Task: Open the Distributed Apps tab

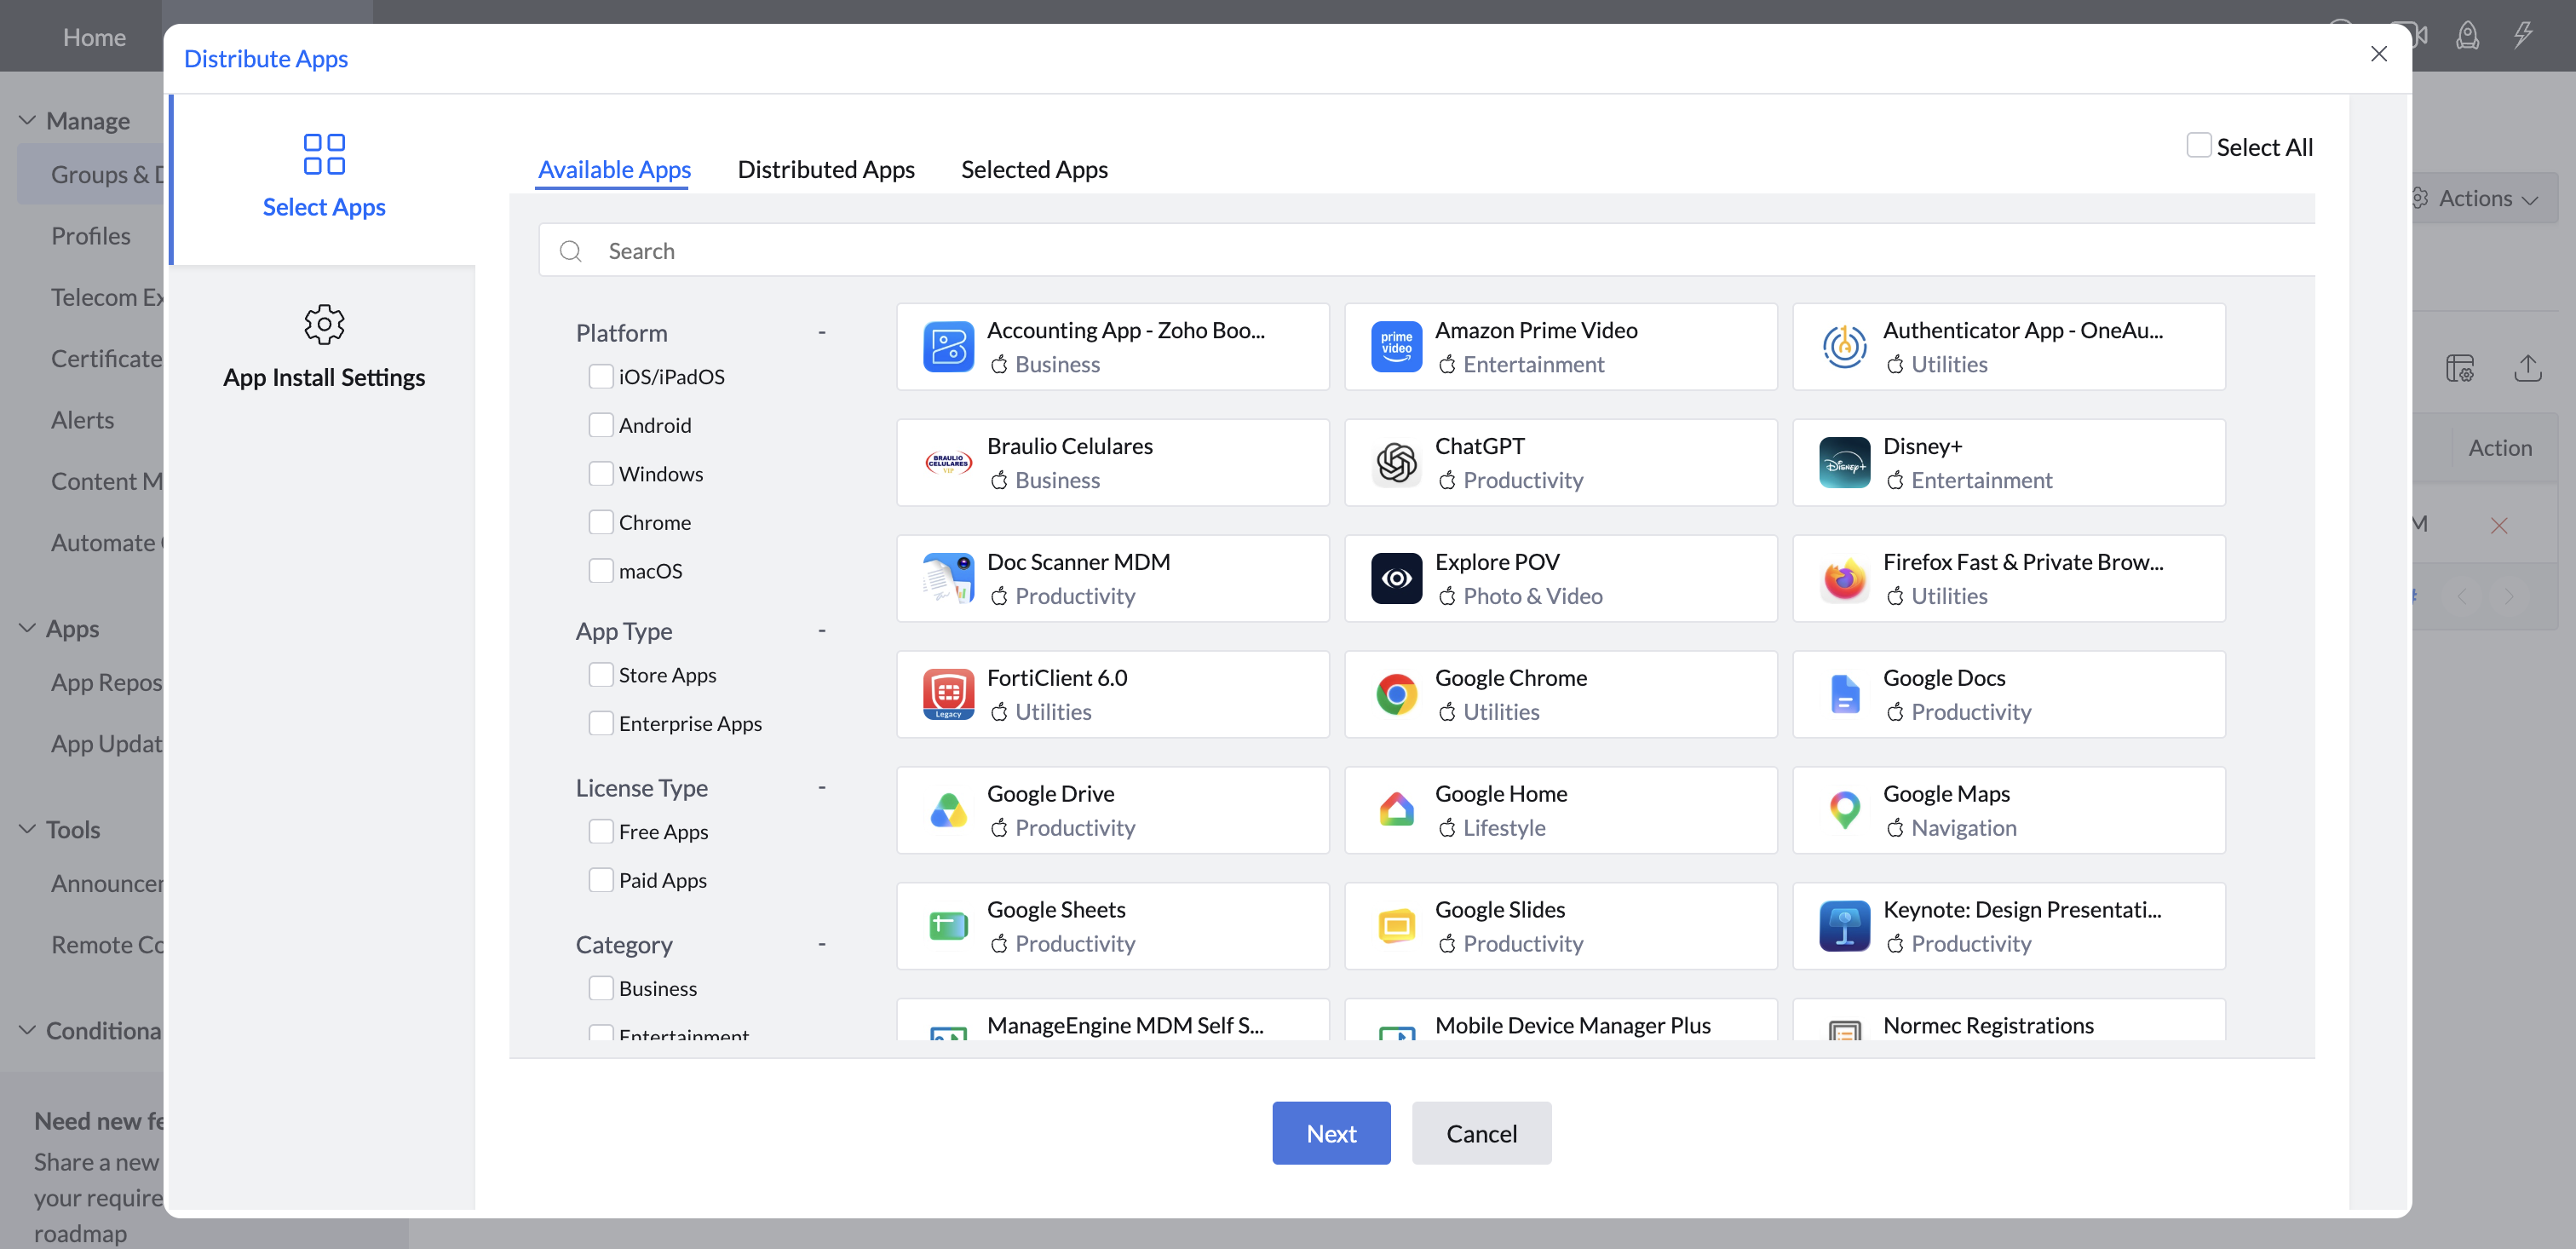Action: pyautogui.click(x=826, y=169)
